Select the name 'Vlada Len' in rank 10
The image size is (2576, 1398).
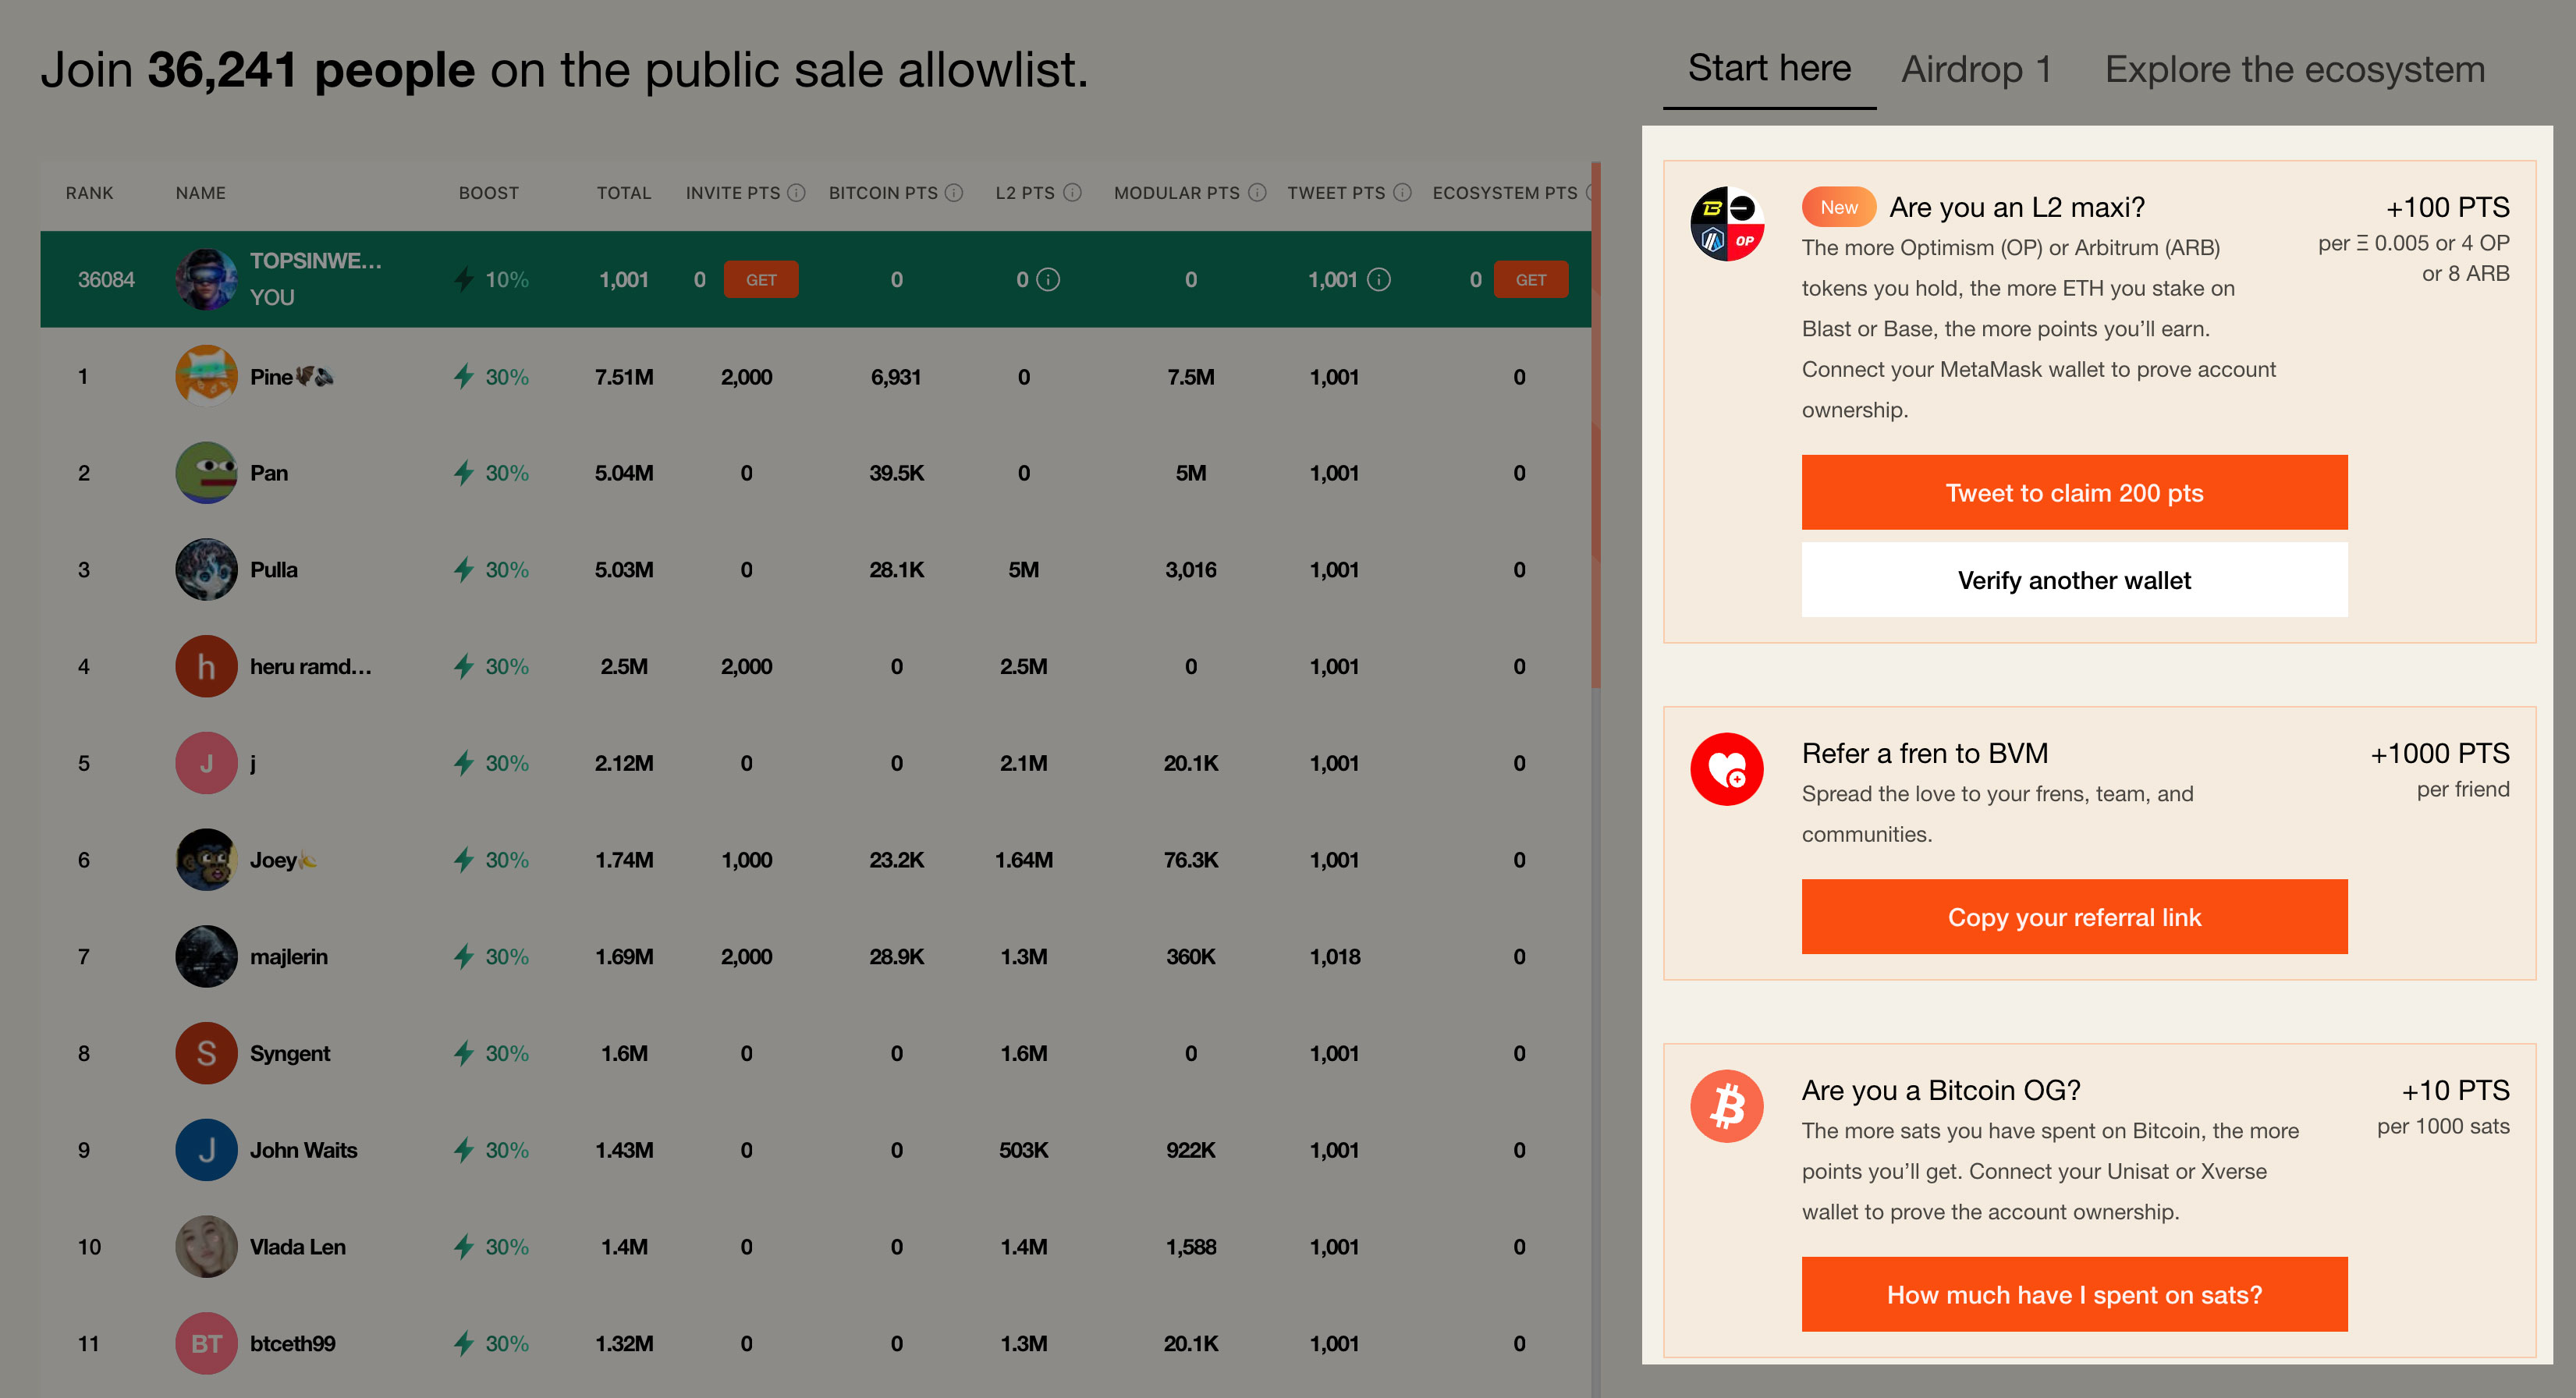click(298, 1247)
